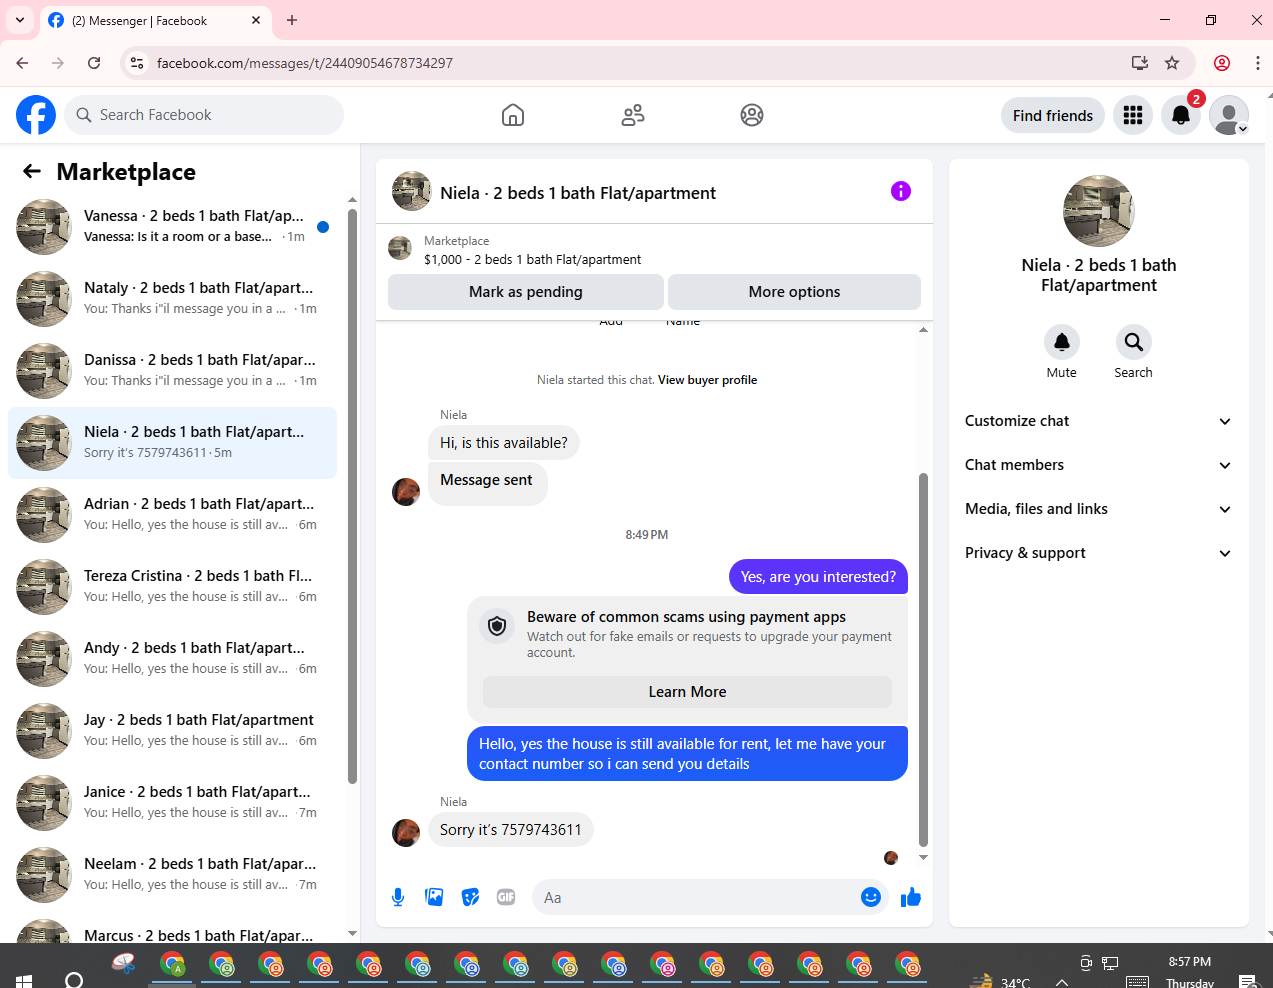Expand Customize chat section
The image size is (1273, 988).
pos(1098,421)
